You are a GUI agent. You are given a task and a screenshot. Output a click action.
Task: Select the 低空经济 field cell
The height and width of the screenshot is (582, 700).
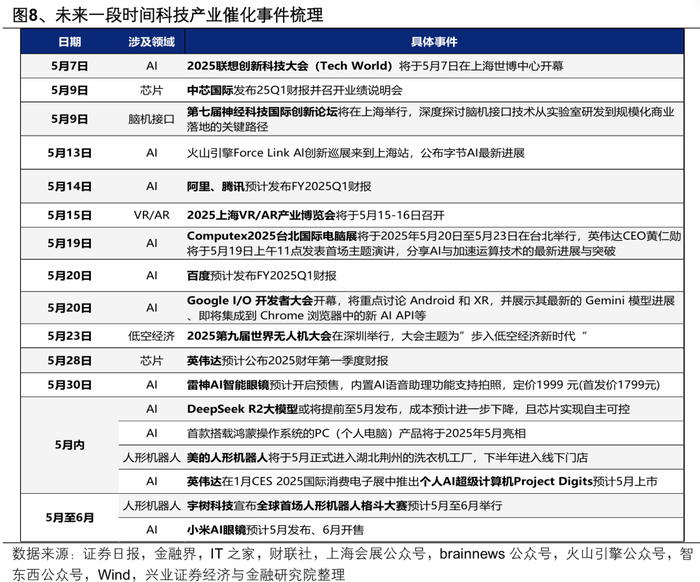(151, 336)
